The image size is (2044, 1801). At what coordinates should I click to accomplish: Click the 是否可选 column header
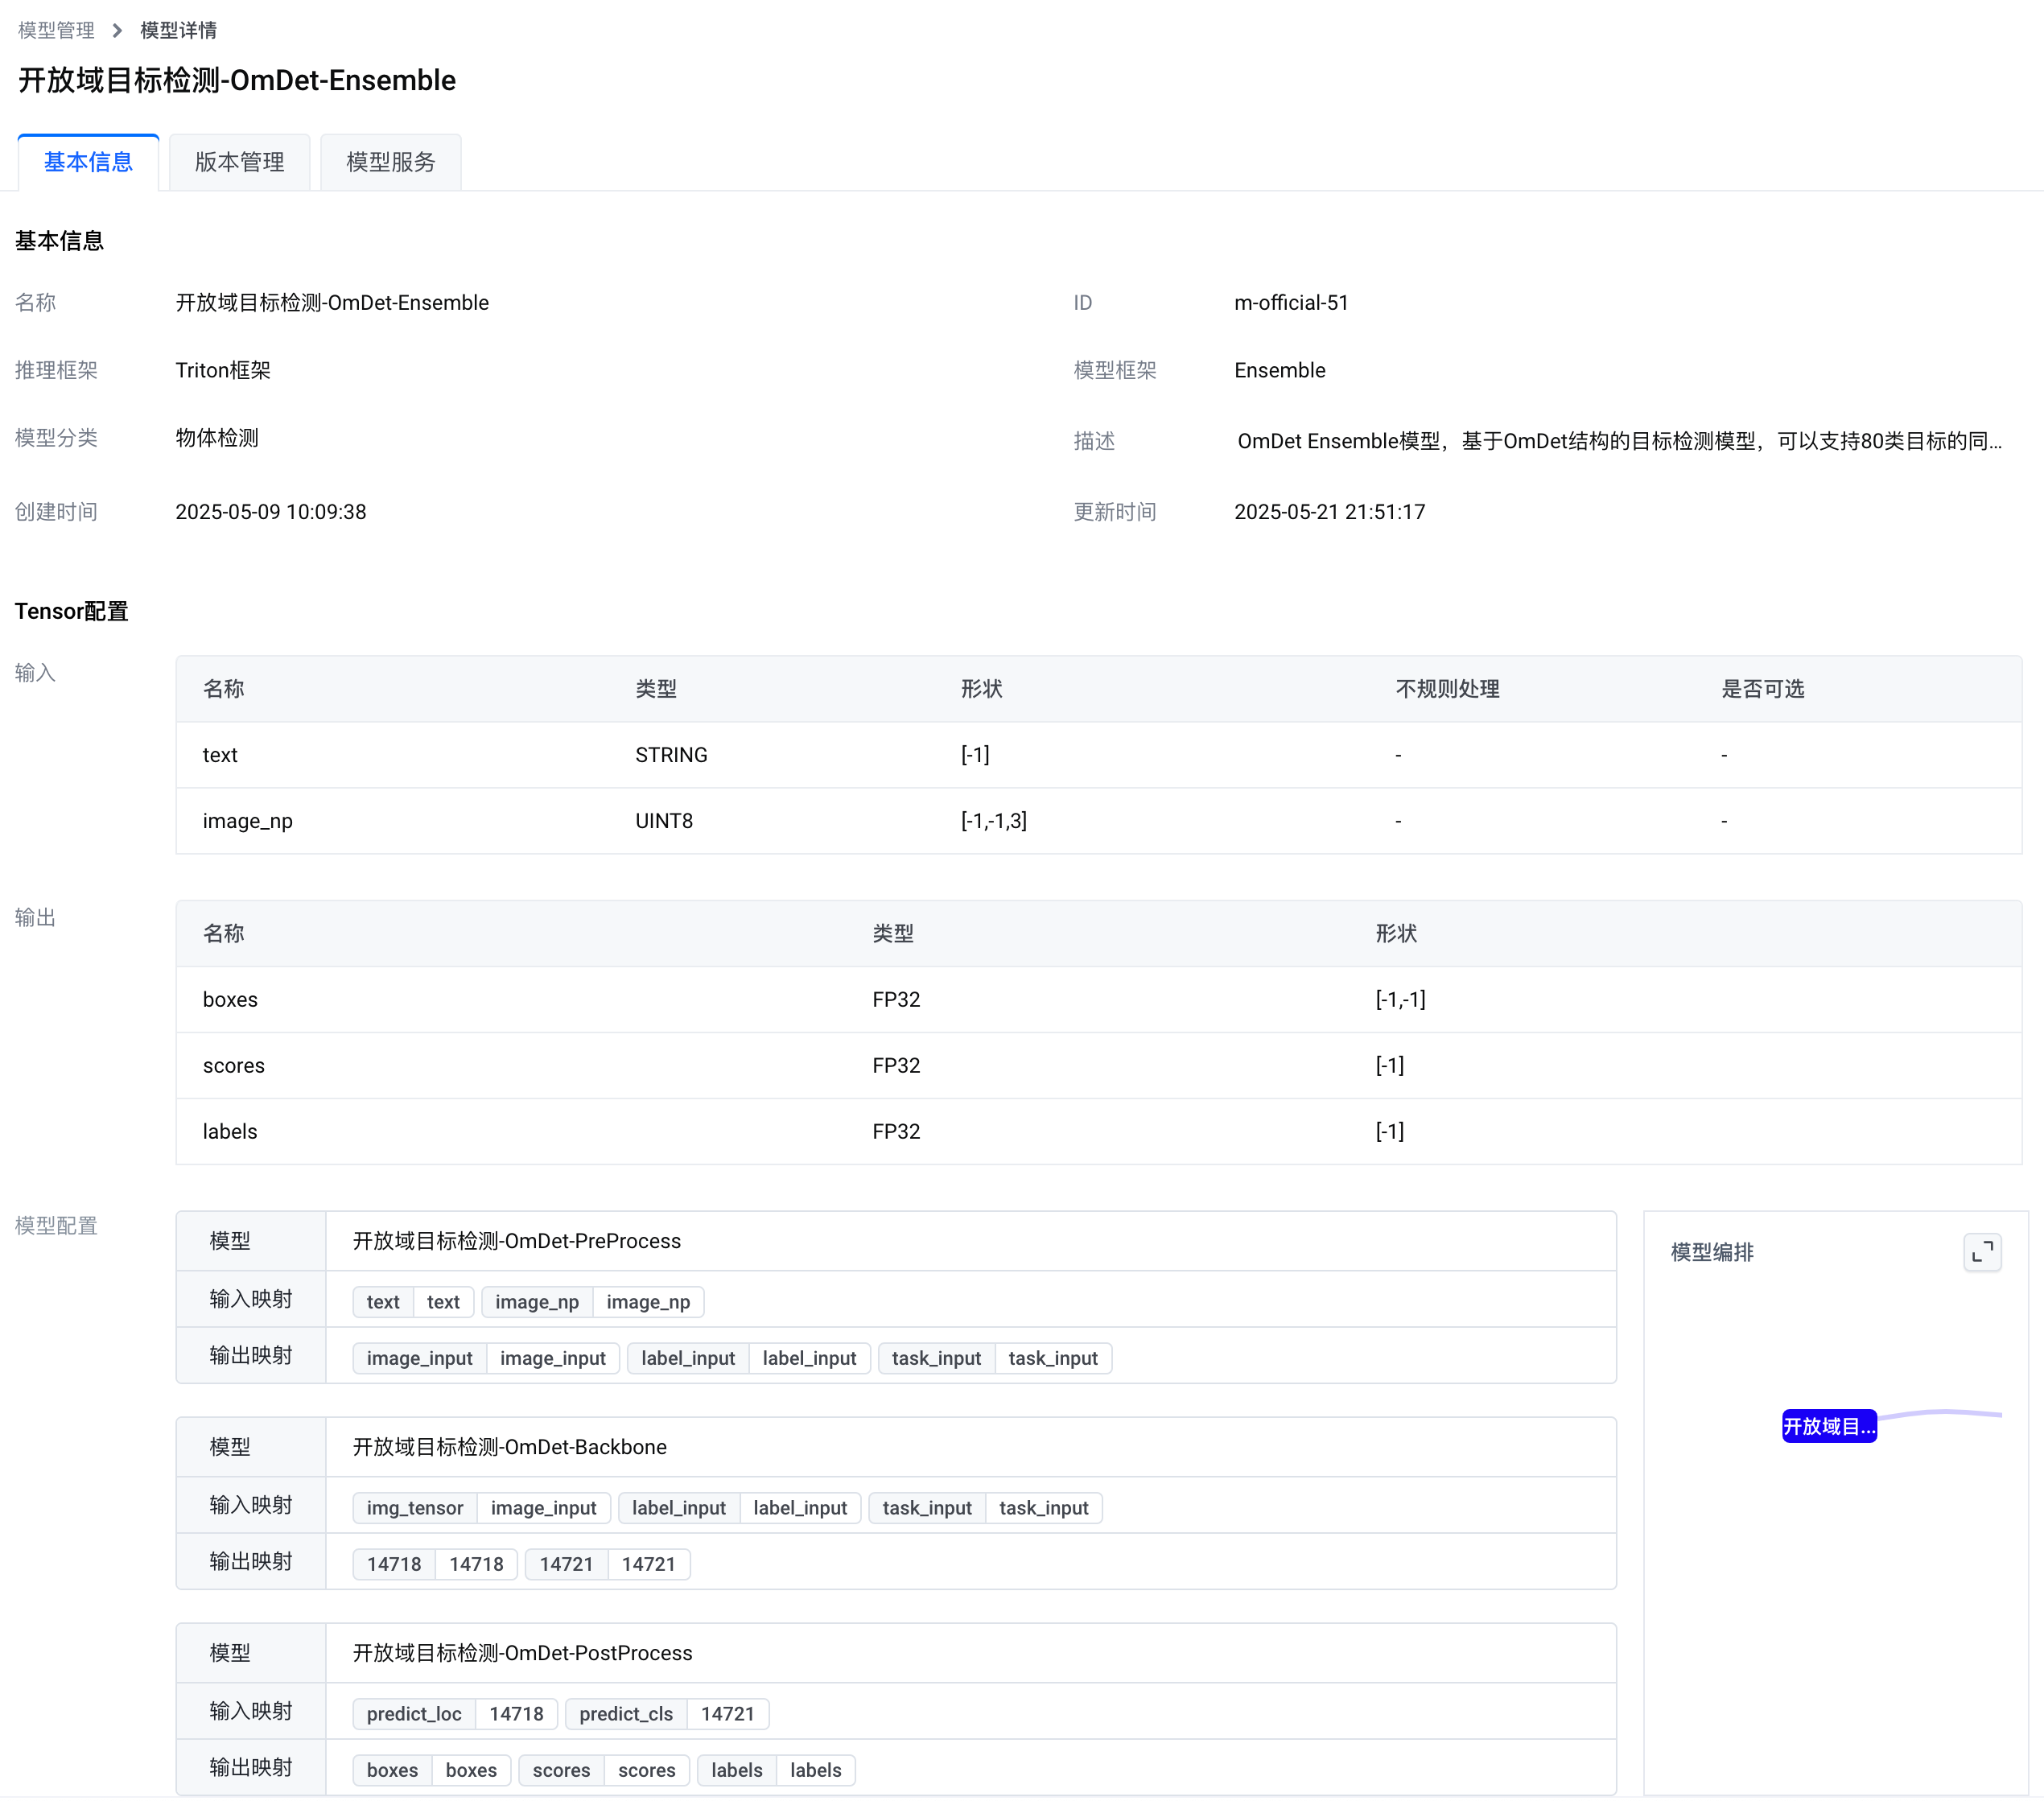pos(1762,689)
